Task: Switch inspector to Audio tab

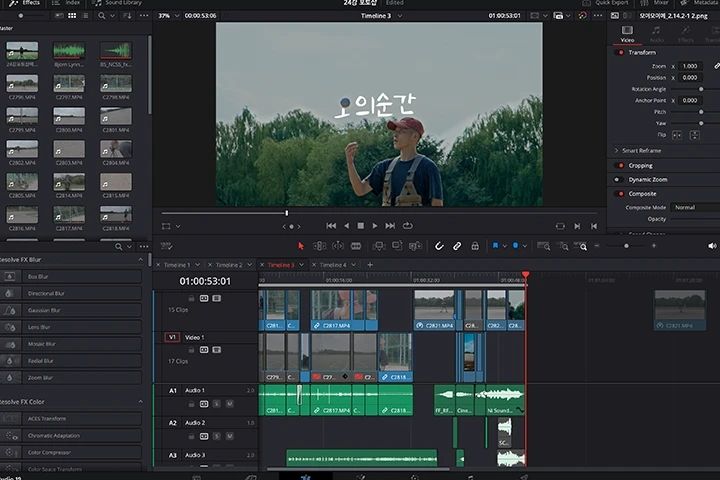Action: click(656, 34)
